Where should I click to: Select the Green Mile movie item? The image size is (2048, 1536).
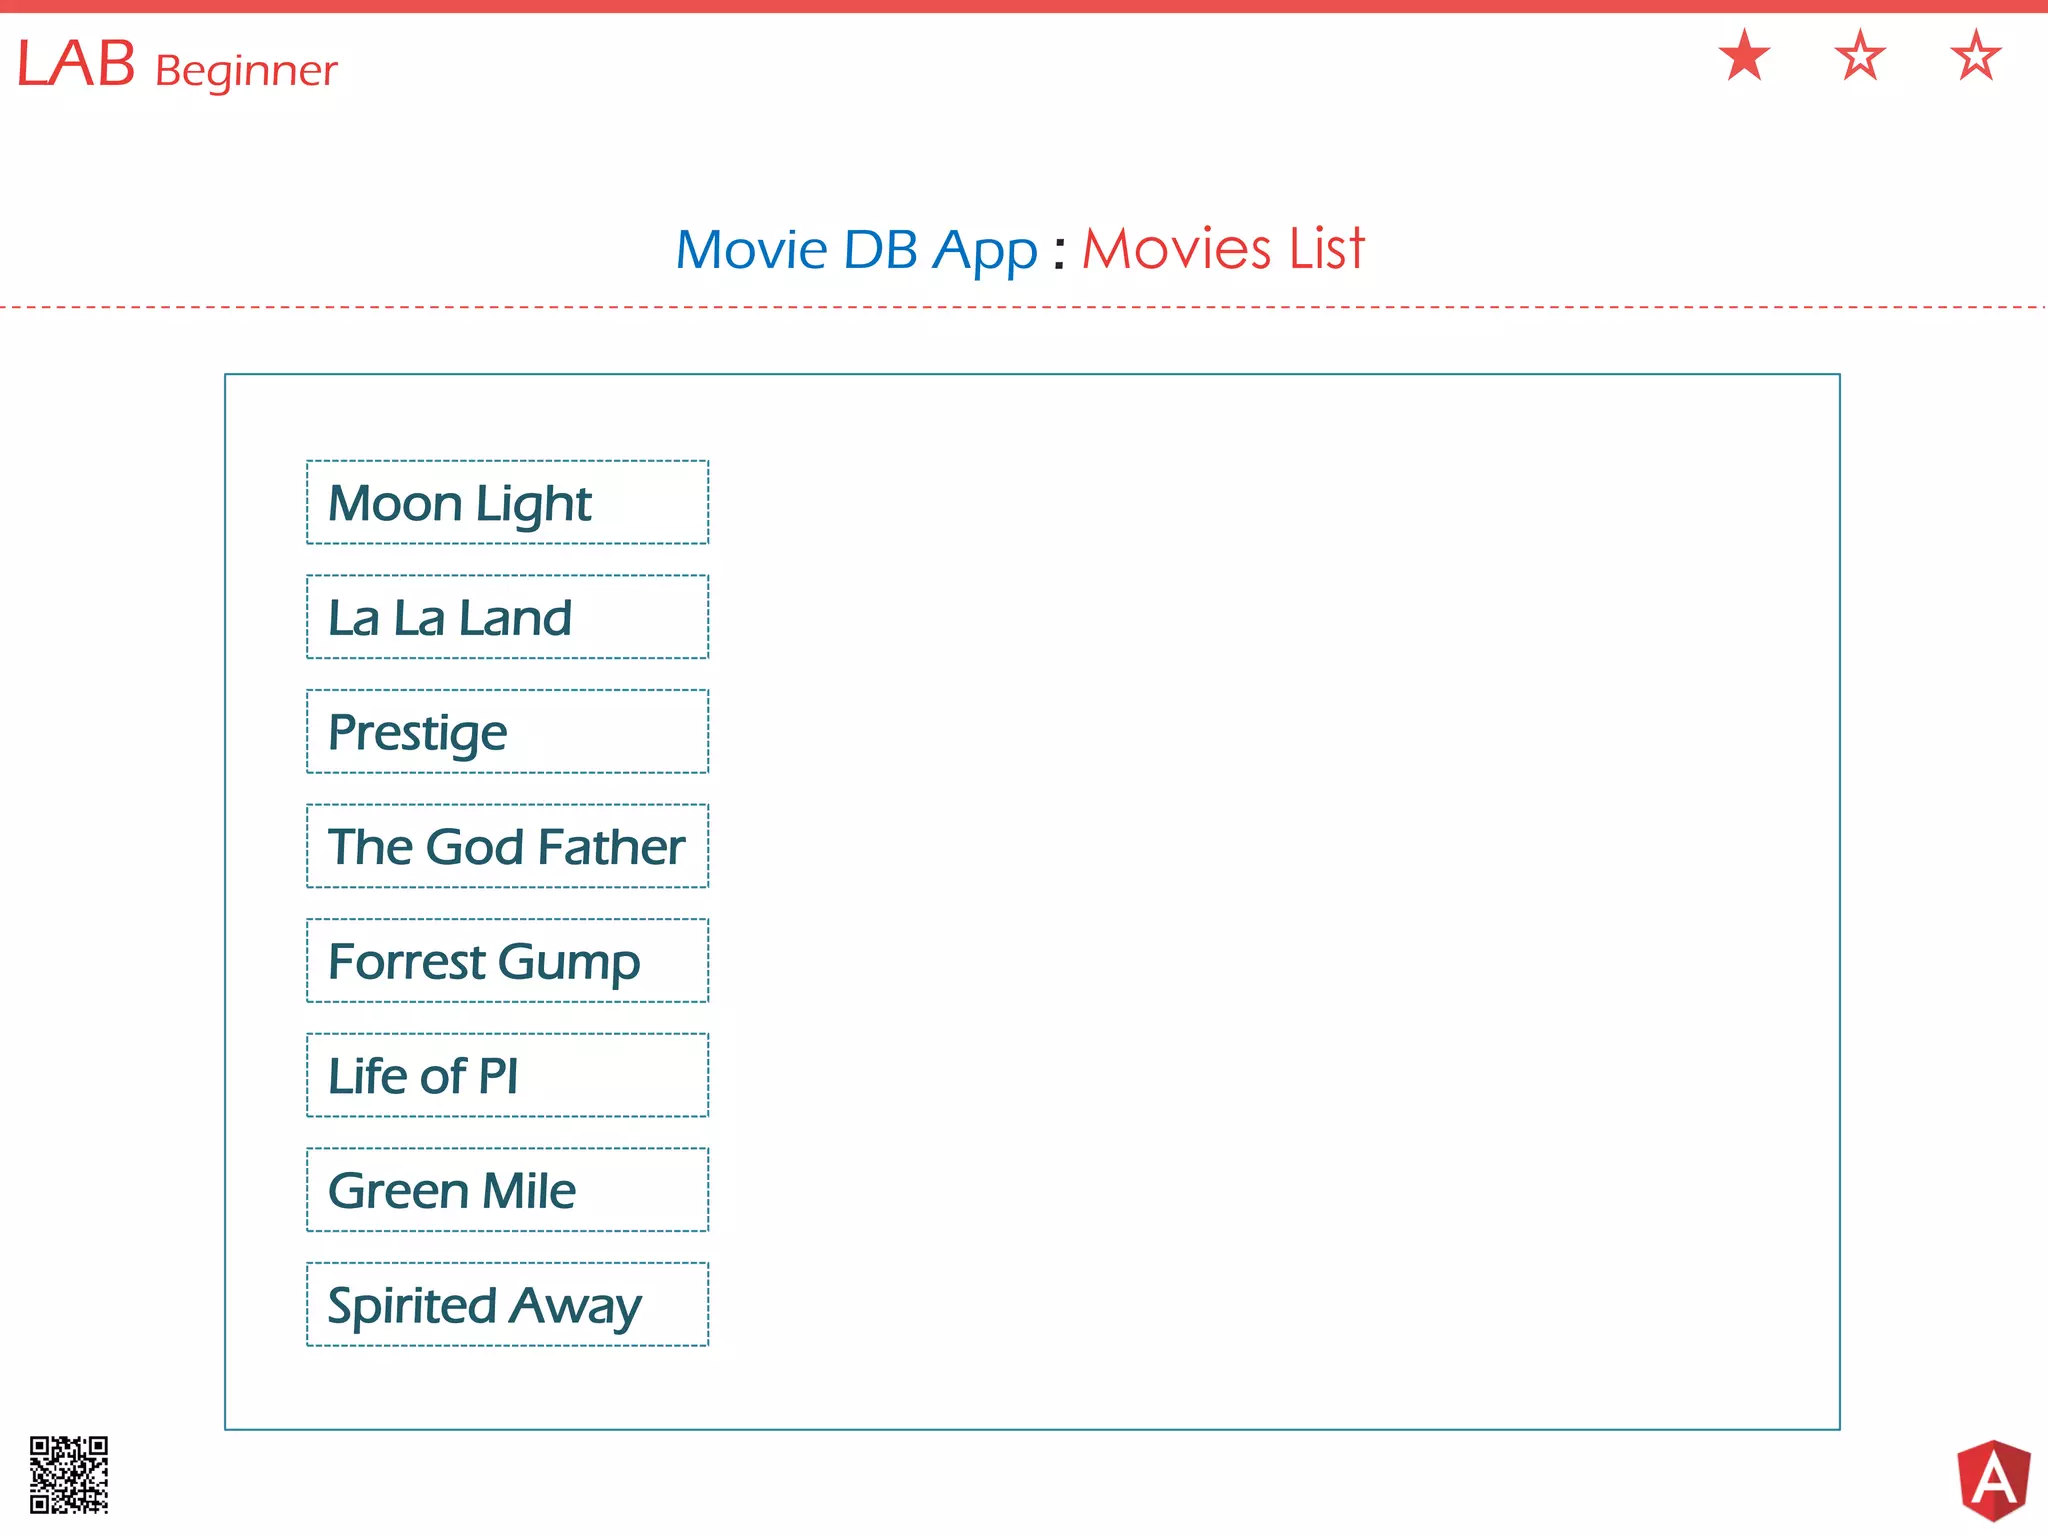pos(507,1190)
